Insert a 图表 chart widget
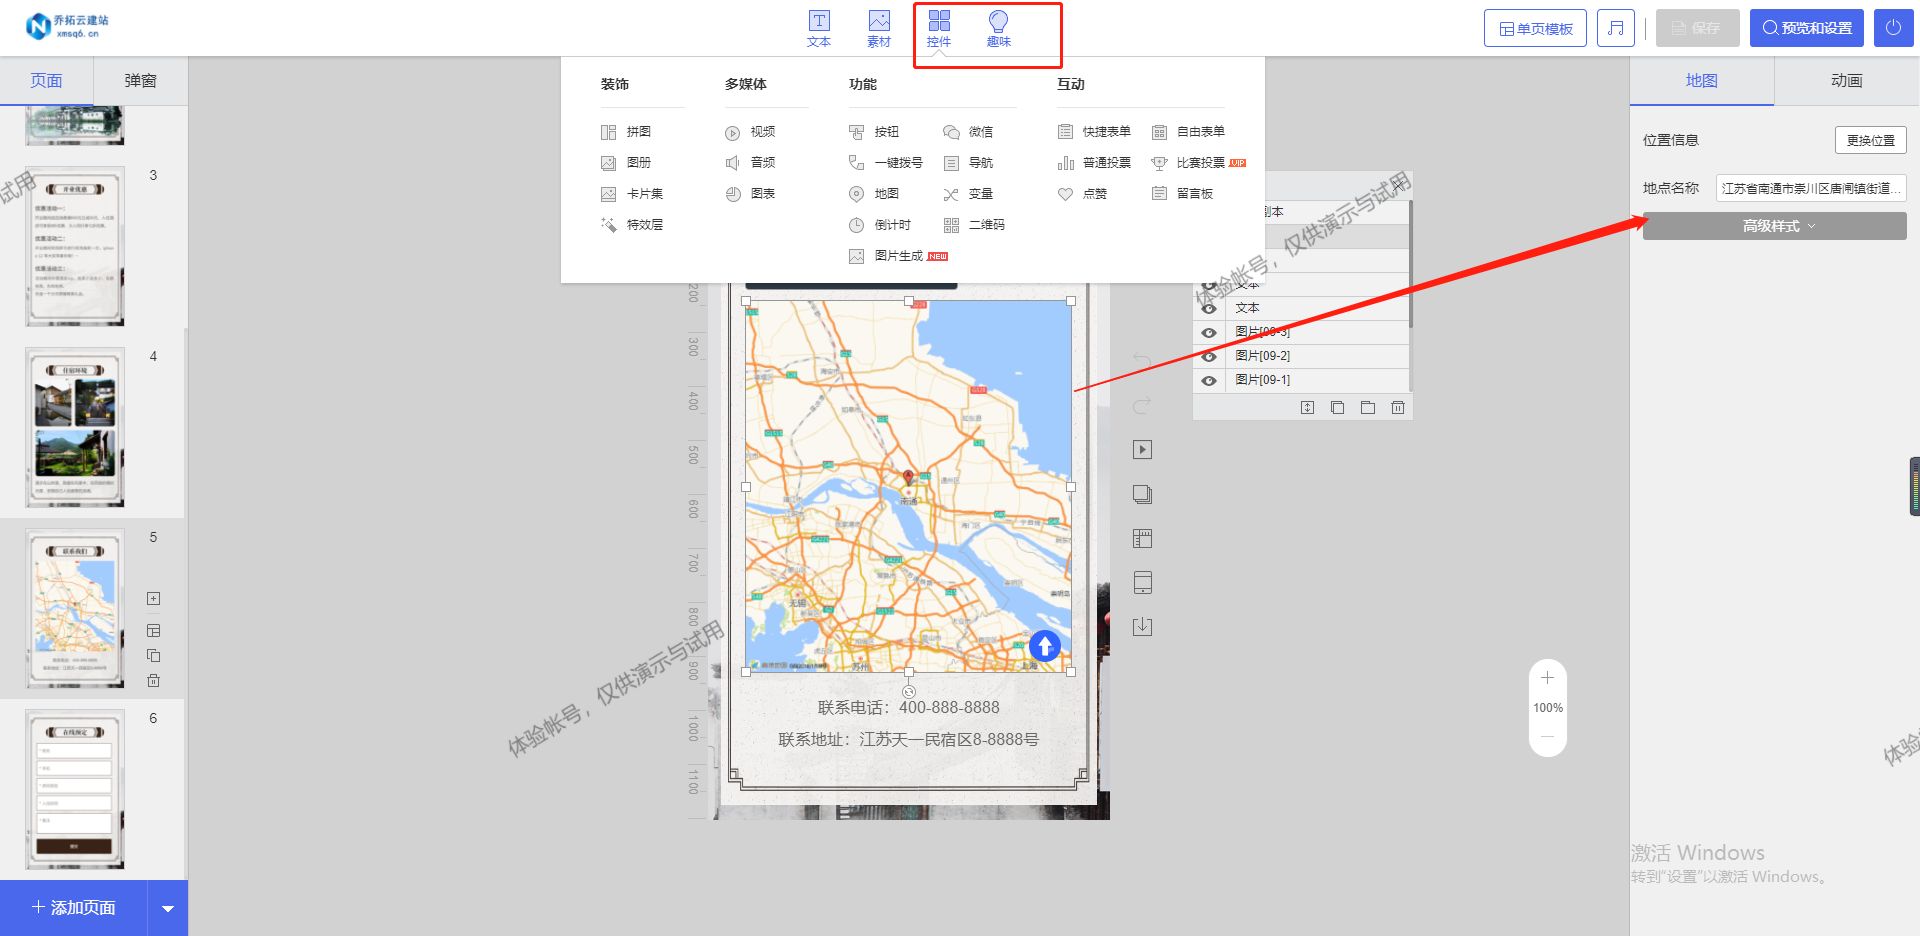The image size is (1920, 936). (x=750, y=194)
